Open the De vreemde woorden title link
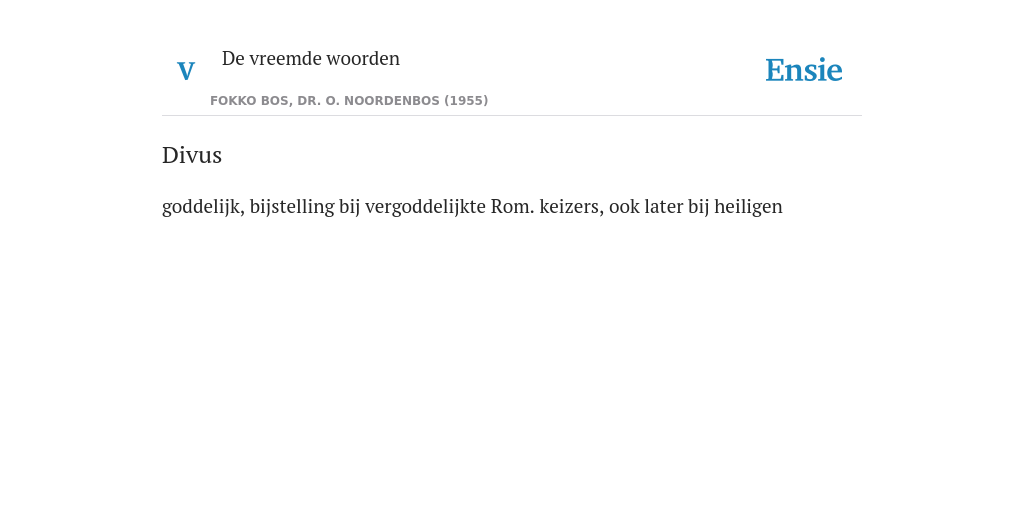The image size is (1024, 512). point(311,58)
